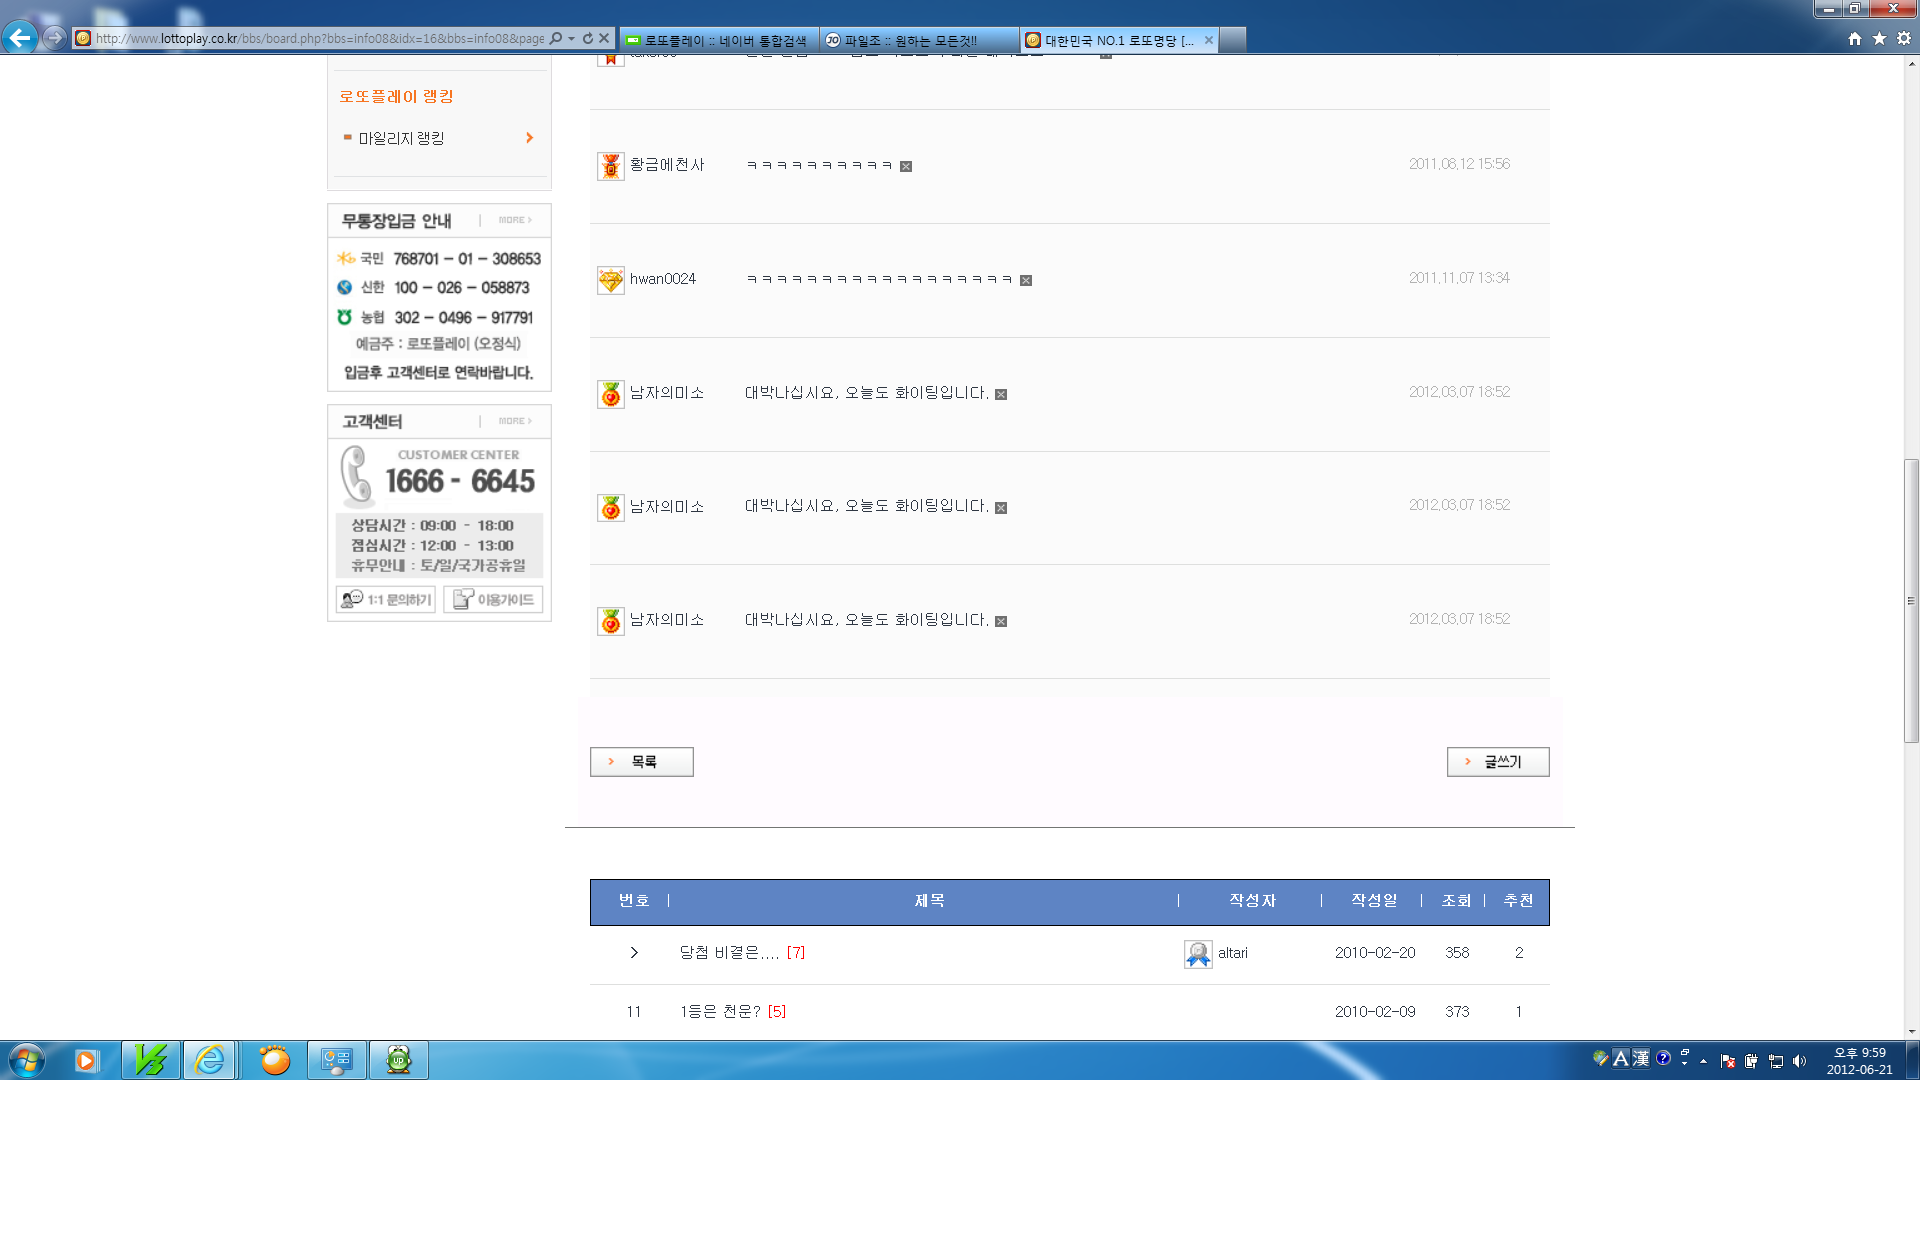The height and width of the screenshot is (1249, 1920).
Task: Open the IE tools gear icon
Action: click(x=1904, y=39)
